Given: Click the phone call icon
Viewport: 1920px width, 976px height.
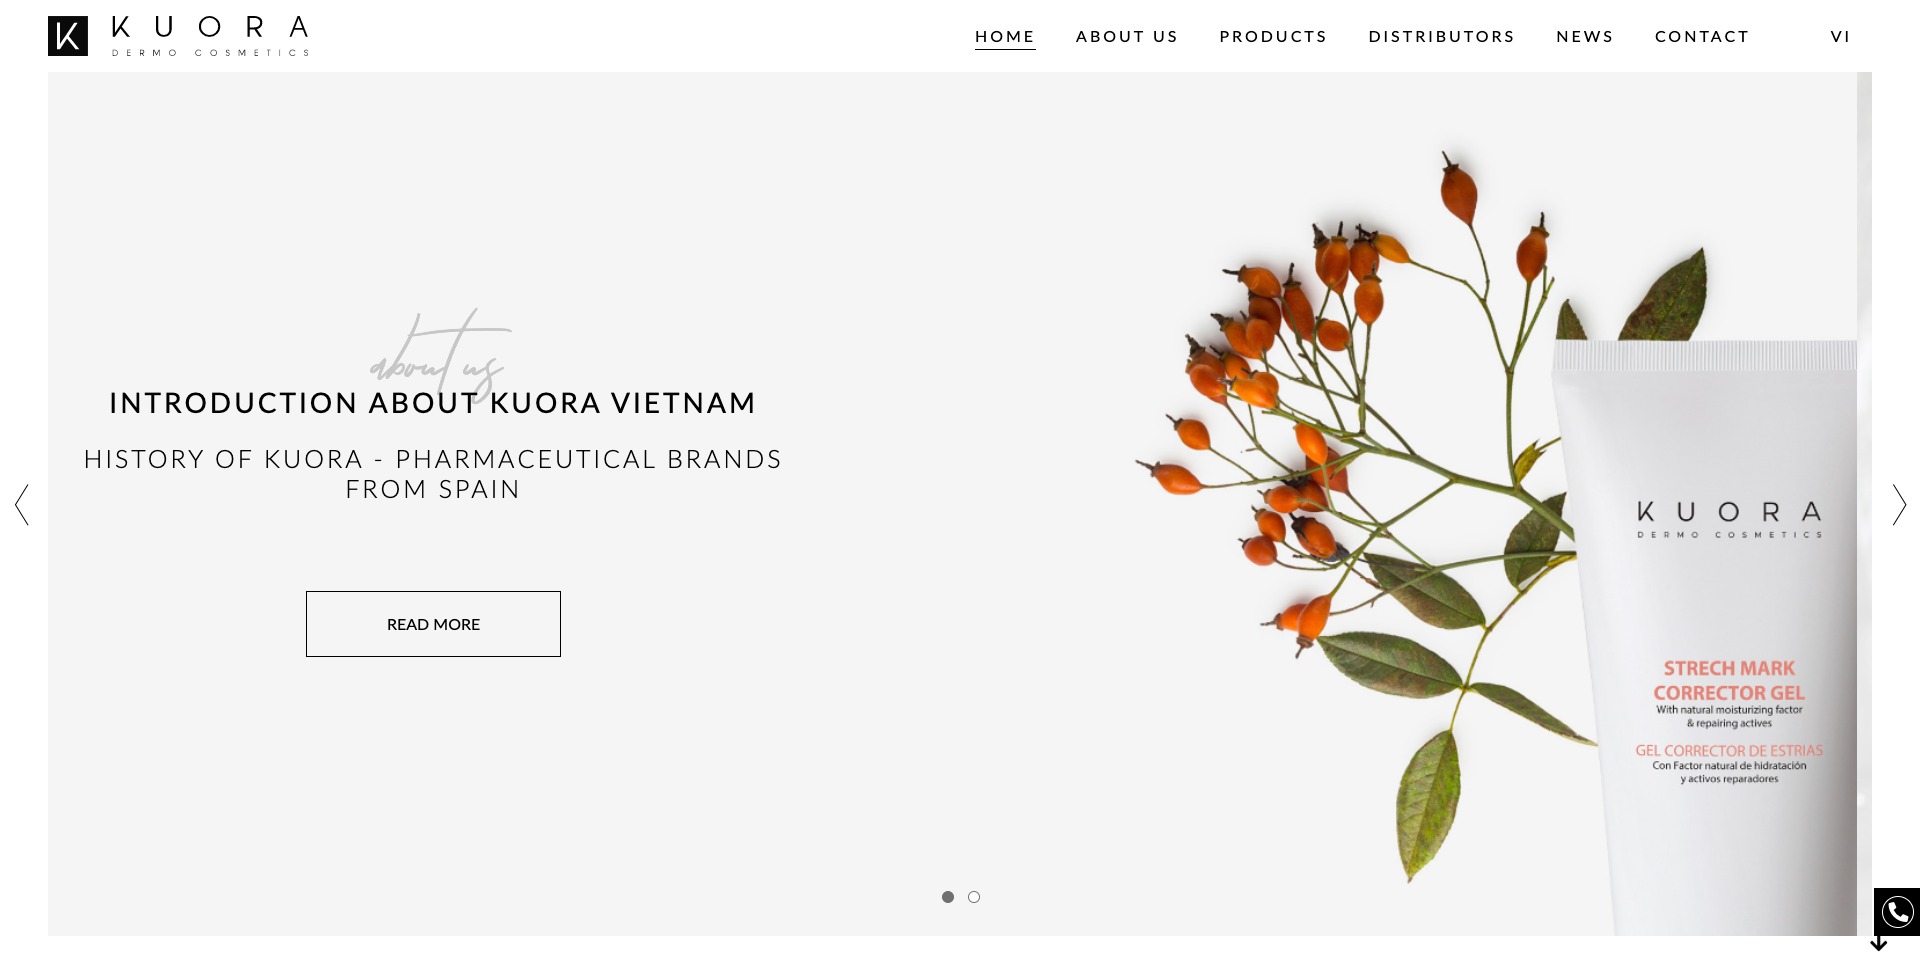Looking at the screenshot, I should pyautogui.click(x=1897, y=912).
